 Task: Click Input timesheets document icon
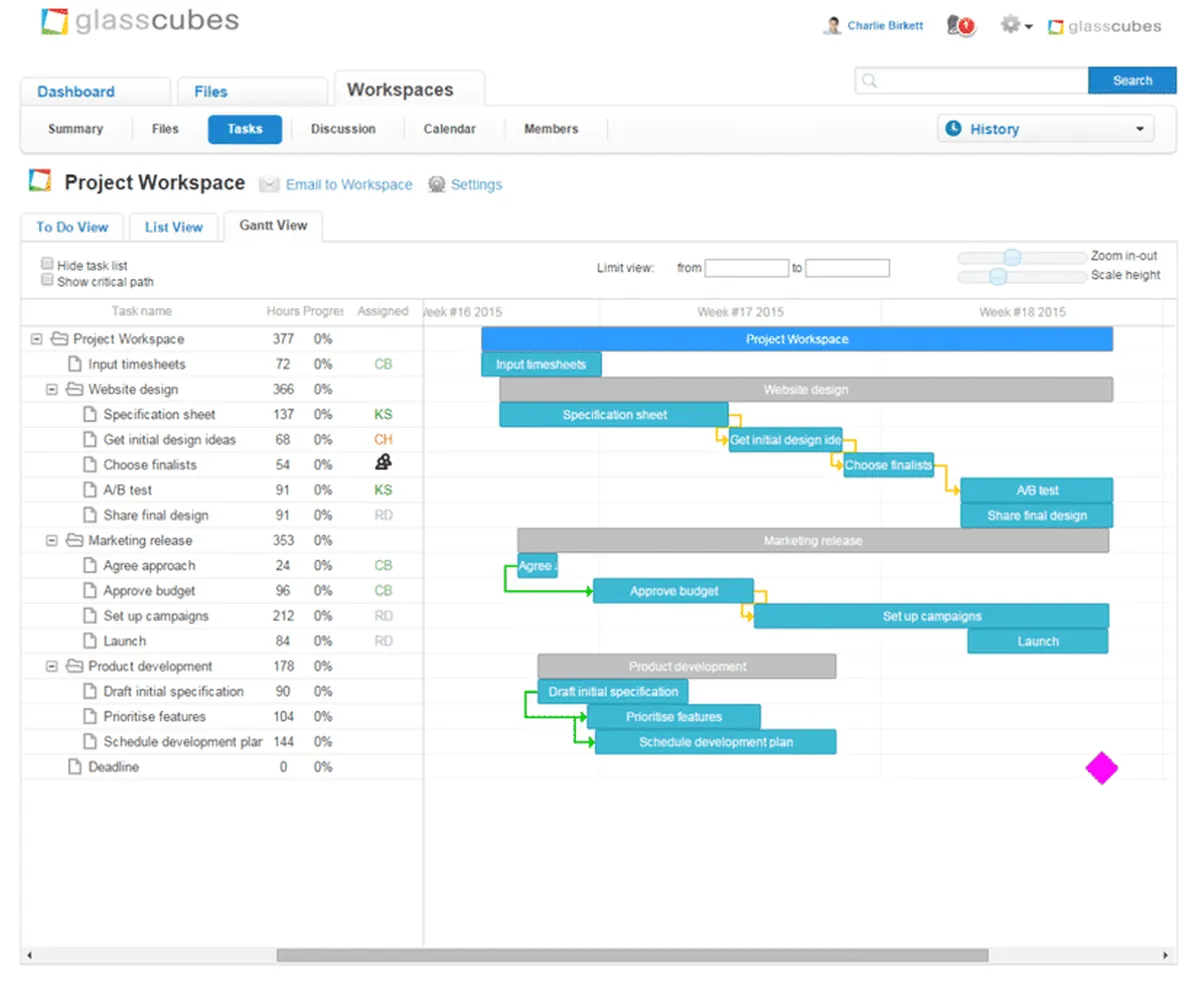point(73,364)
